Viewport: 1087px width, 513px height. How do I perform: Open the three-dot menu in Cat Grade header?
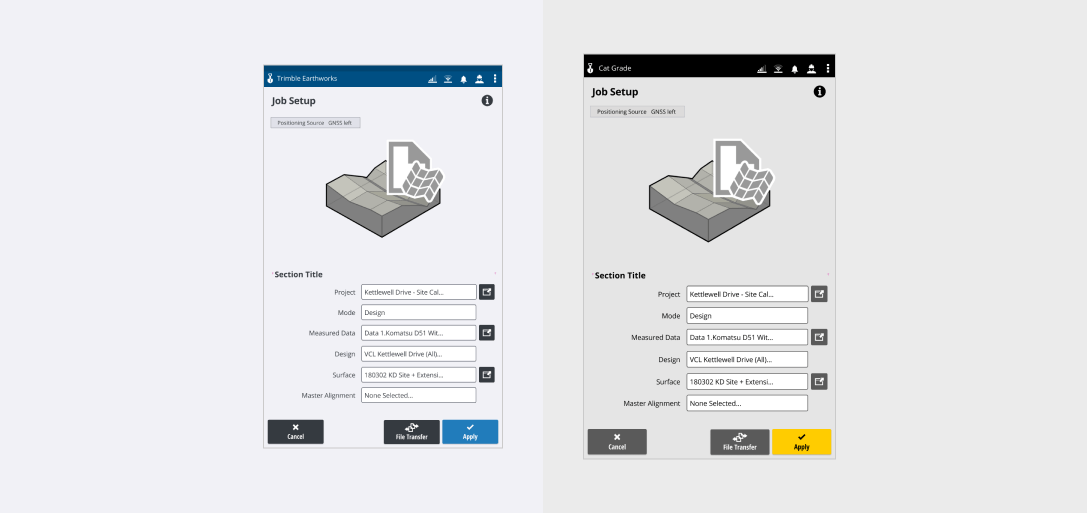pos(828,69)
